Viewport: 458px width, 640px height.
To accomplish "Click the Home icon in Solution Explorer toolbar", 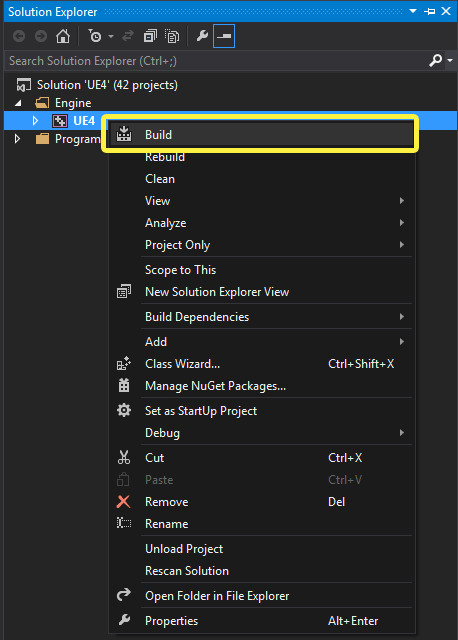I will tap(63, 36).
